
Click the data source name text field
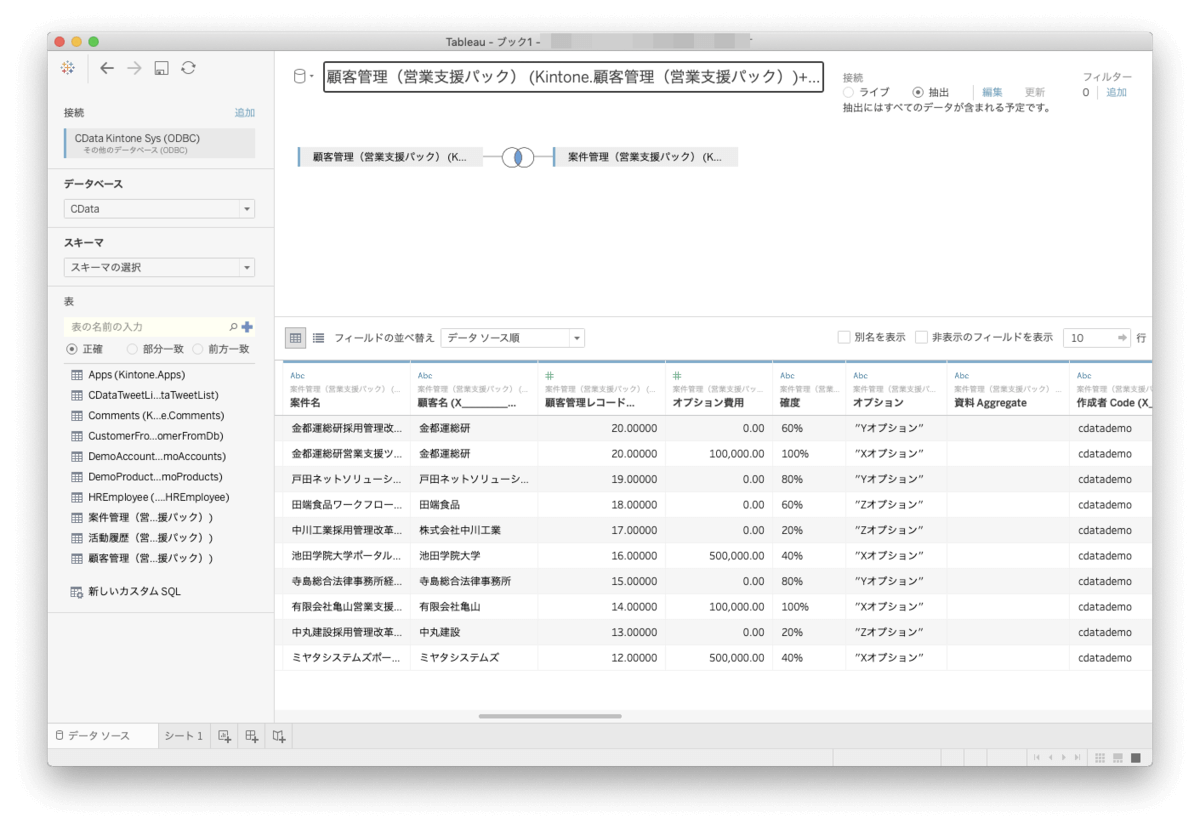pos(573,77)
